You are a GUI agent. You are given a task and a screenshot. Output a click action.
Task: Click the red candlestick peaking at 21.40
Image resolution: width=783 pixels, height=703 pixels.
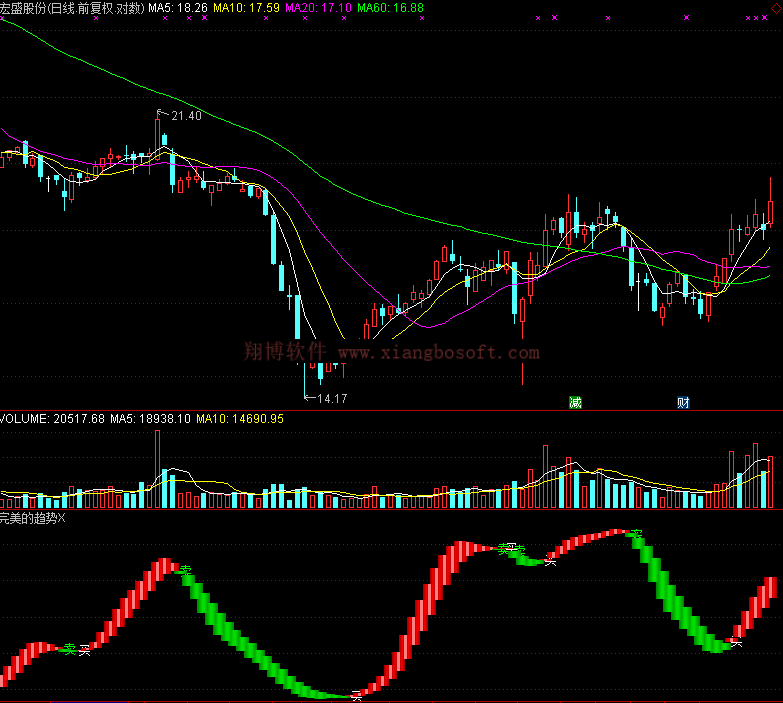tap(158, 138)
